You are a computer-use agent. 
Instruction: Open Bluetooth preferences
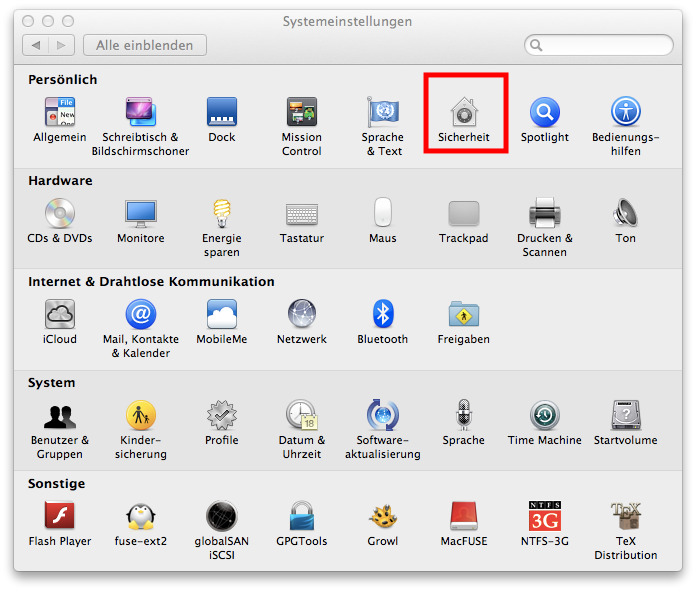click(383, 314)
